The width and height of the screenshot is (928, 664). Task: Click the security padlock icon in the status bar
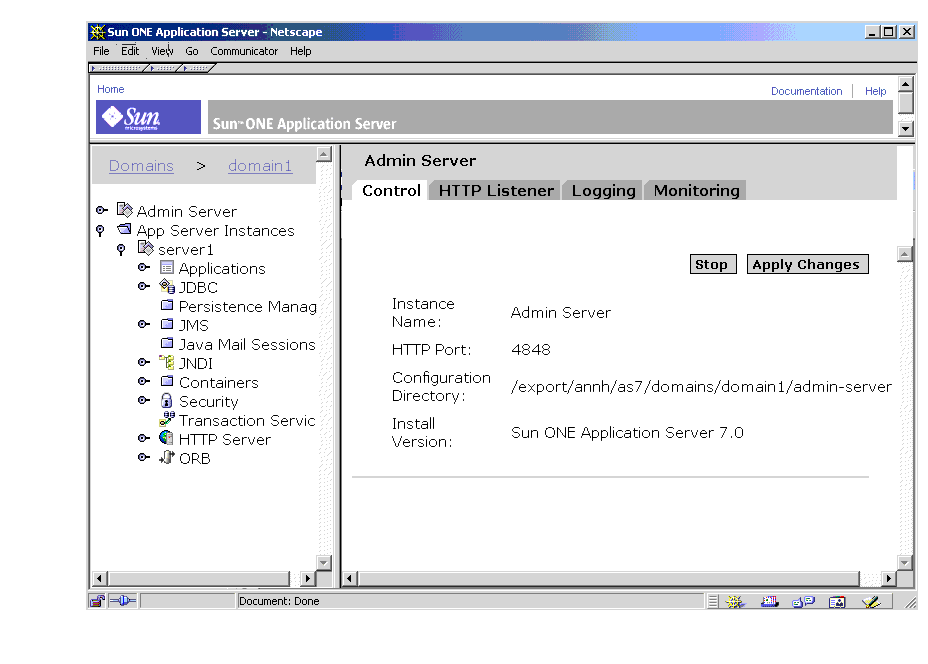tap(97, 601)
